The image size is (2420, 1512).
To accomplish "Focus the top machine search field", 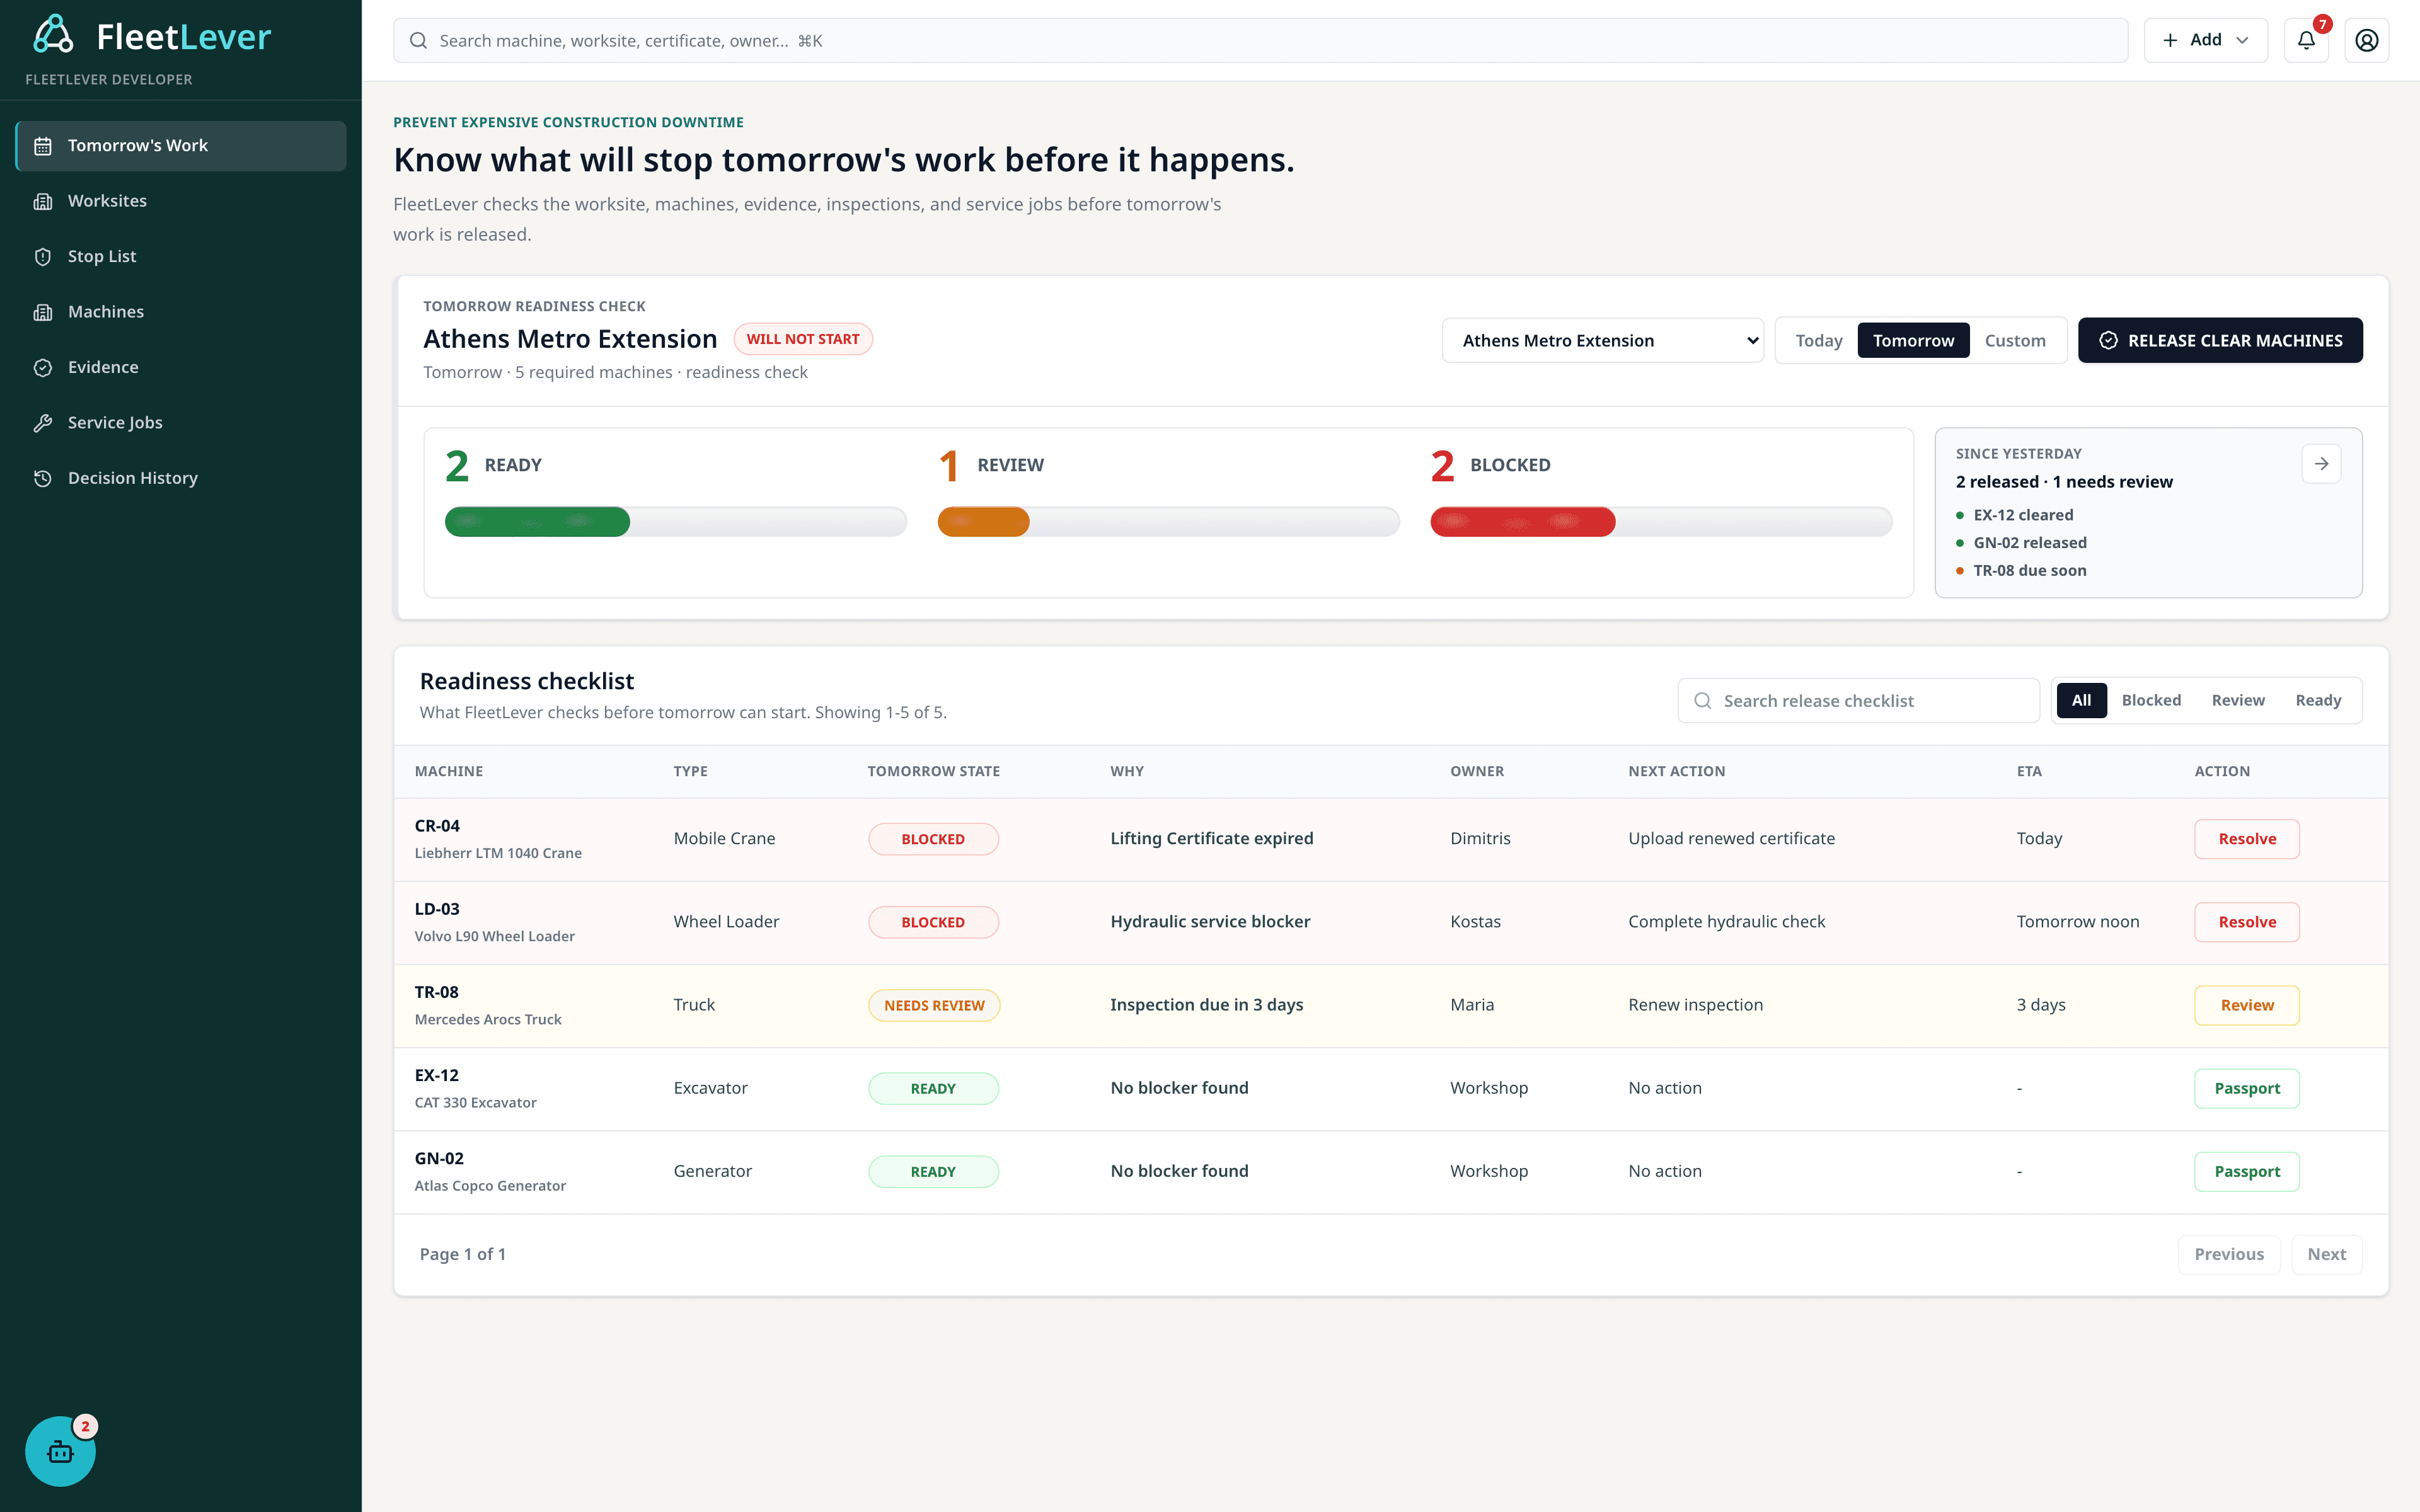I will (1260, 40).
